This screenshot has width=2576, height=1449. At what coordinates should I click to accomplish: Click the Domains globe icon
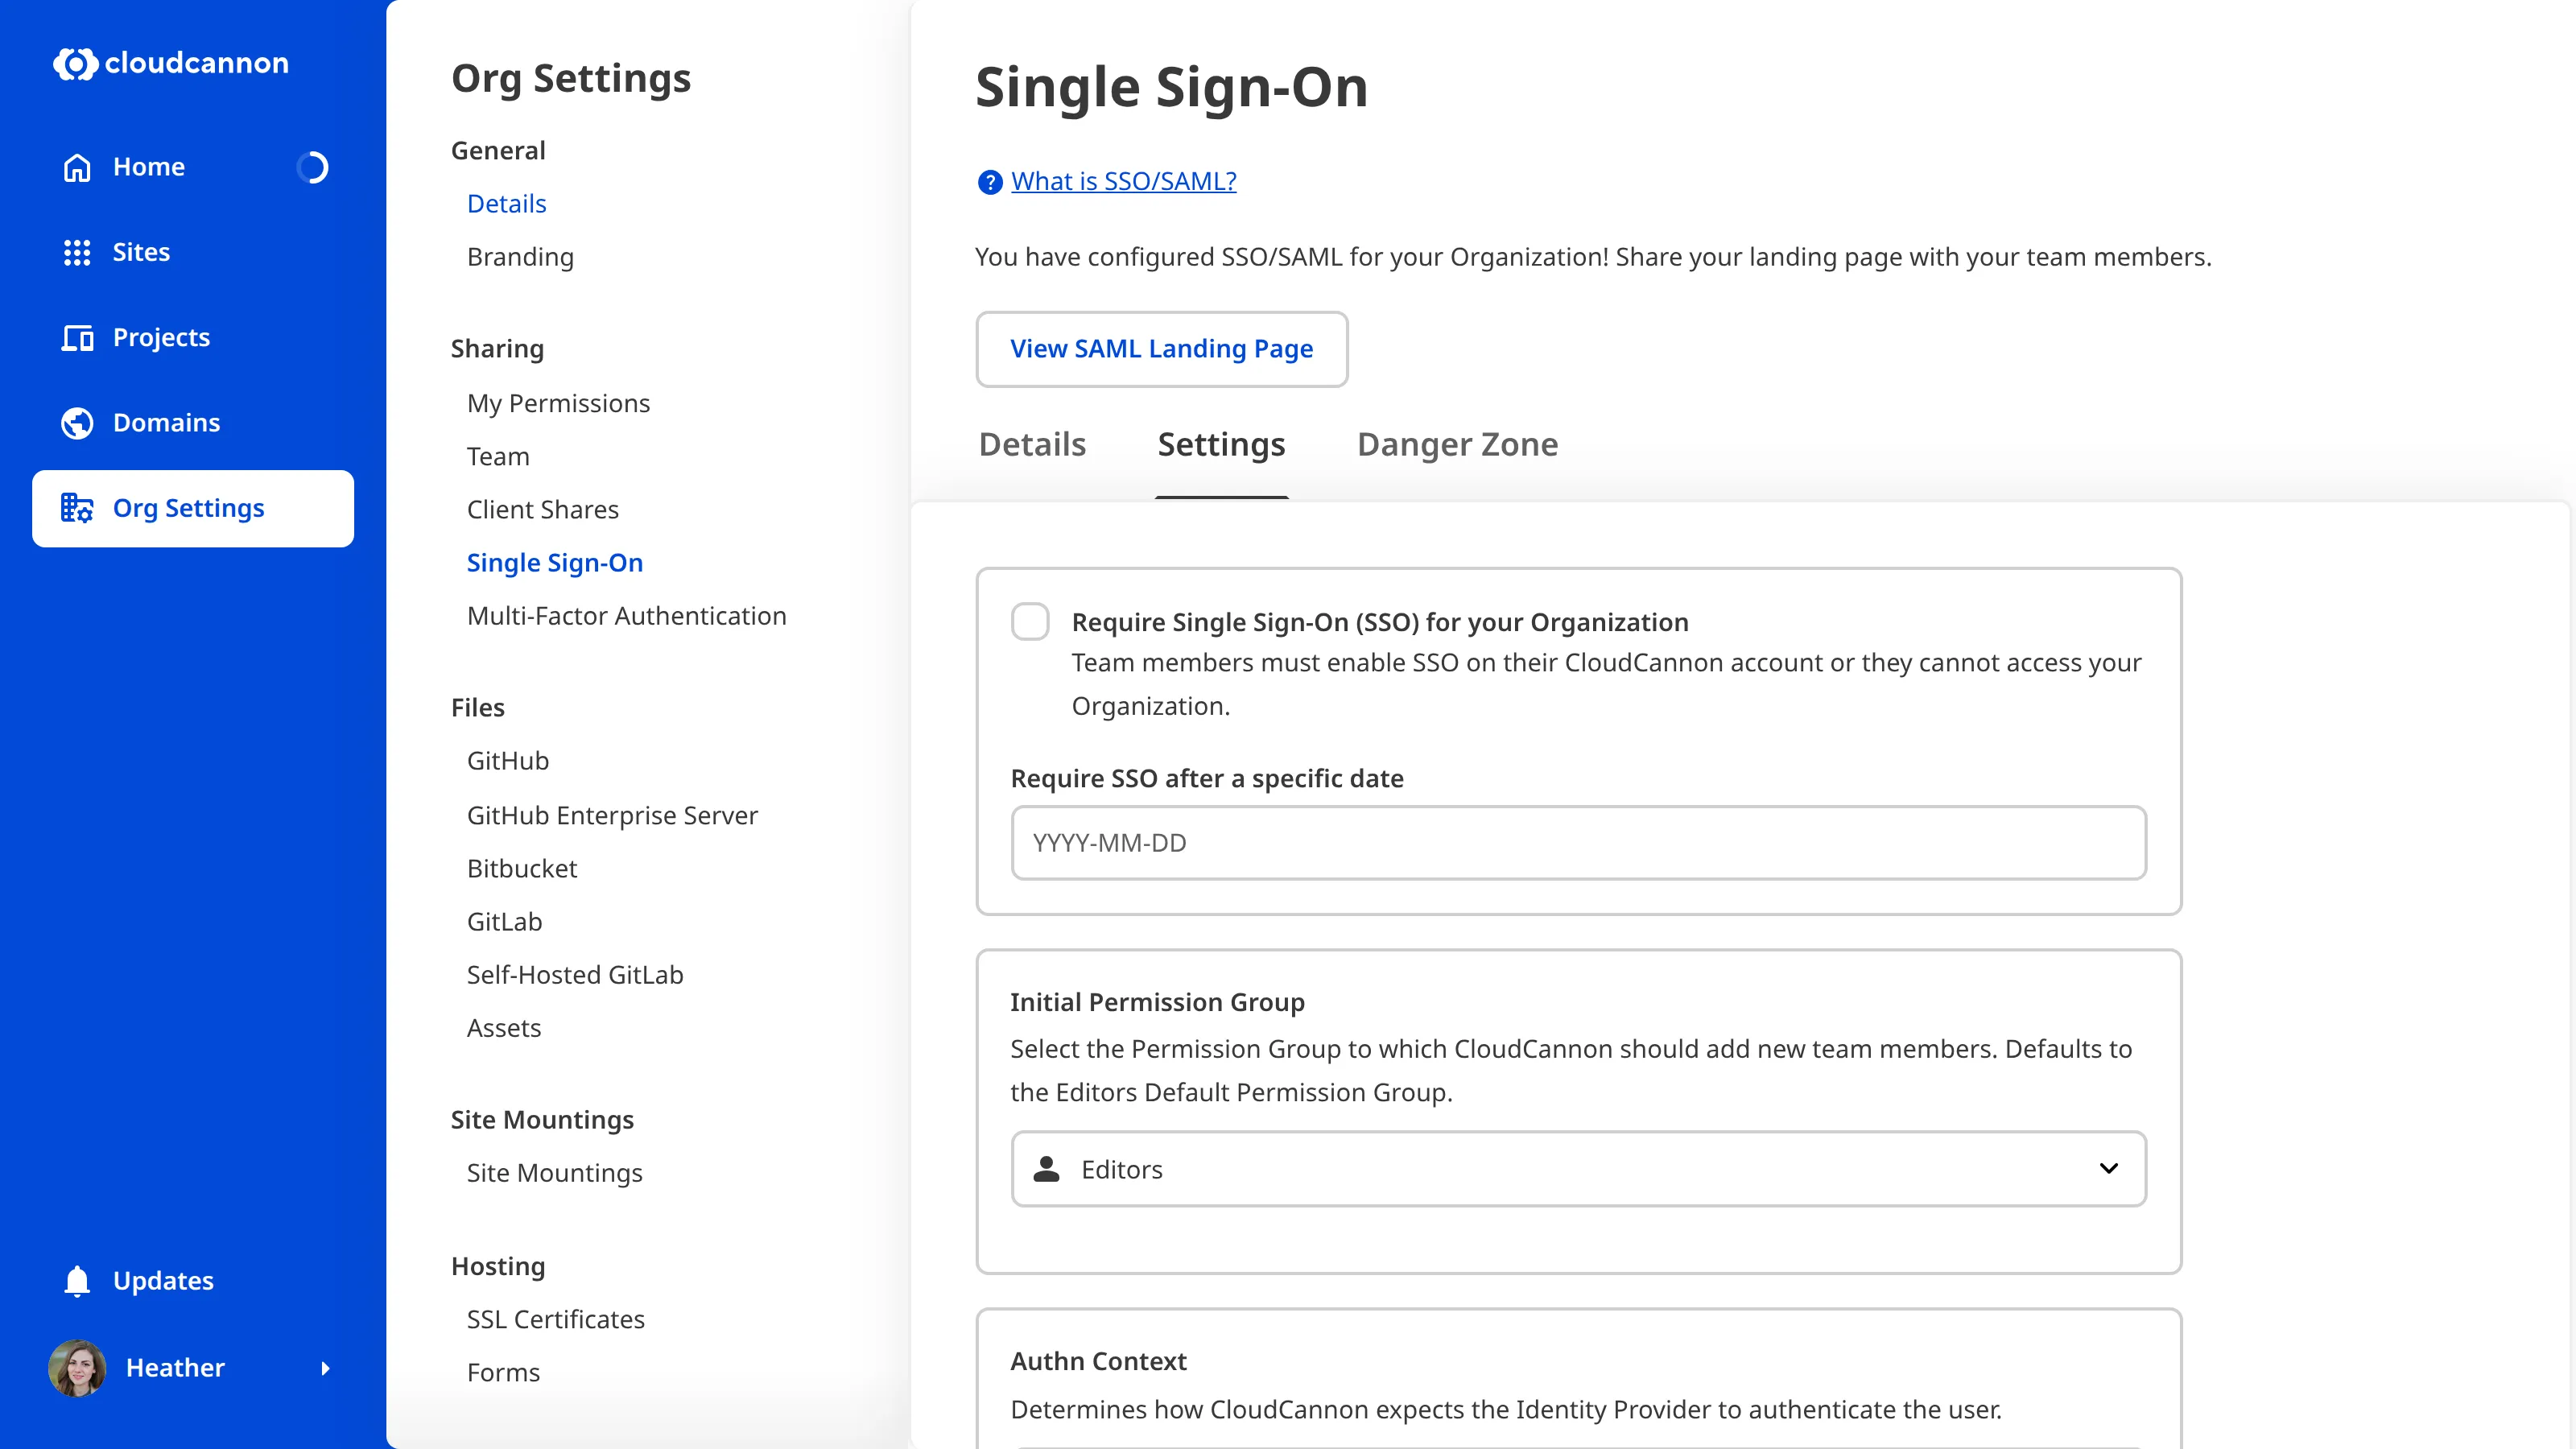click(78, 422)
